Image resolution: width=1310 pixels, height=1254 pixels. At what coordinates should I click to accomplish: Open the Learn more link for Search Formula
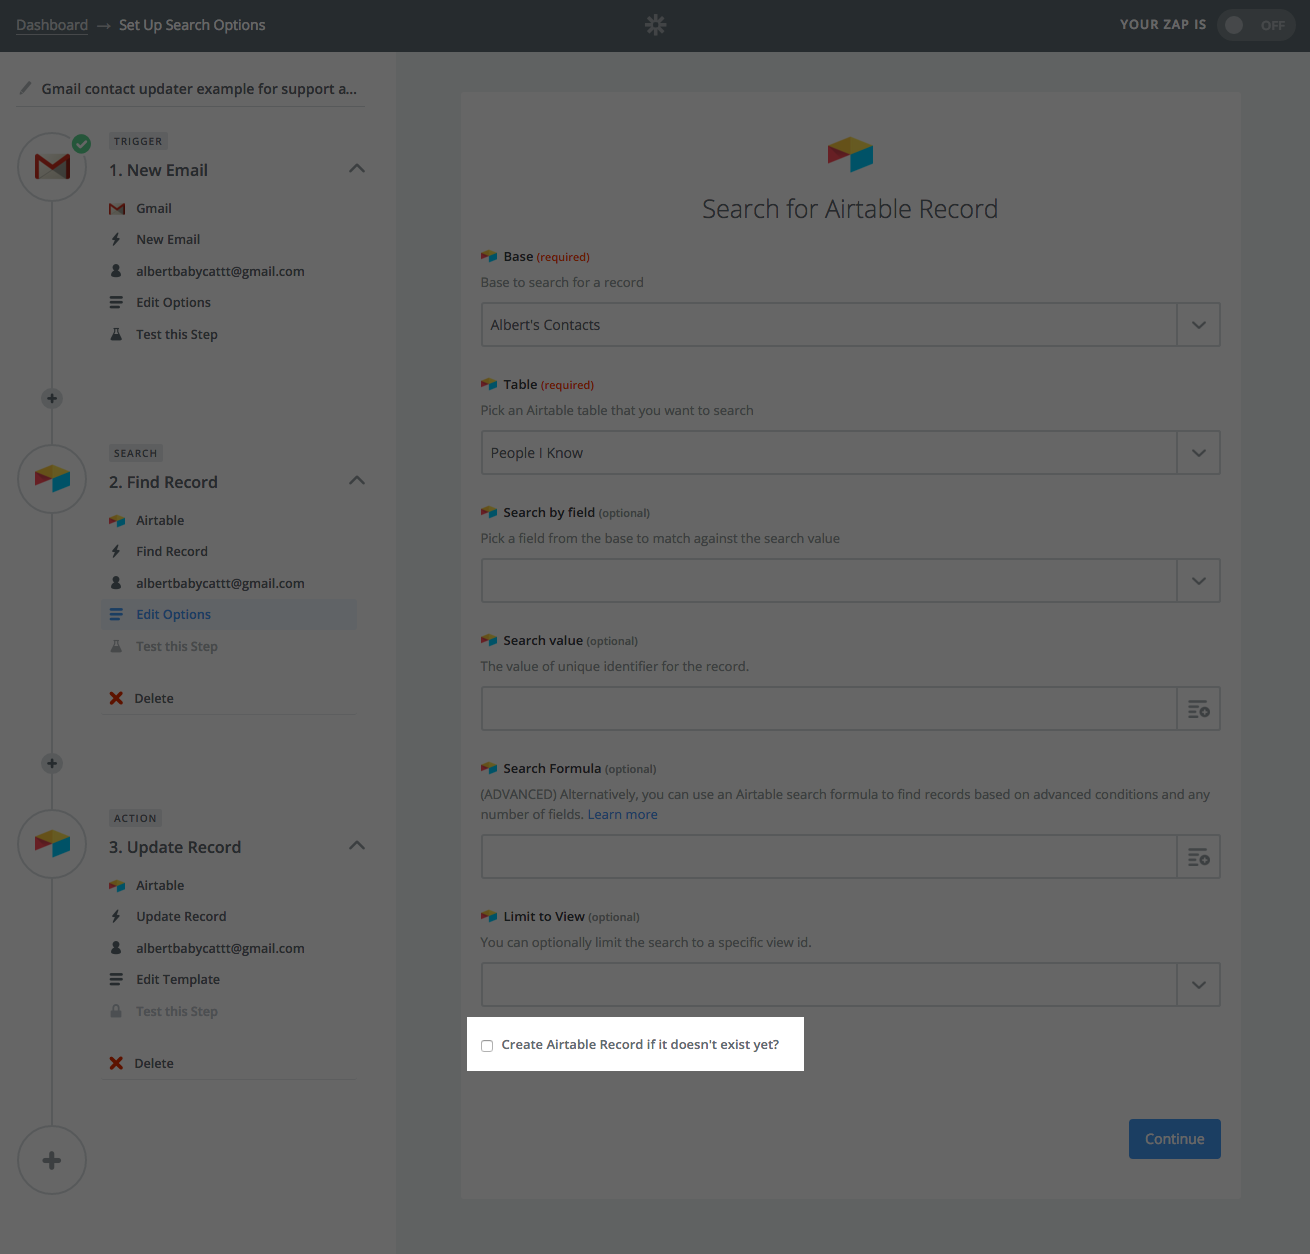click(622, 815)
